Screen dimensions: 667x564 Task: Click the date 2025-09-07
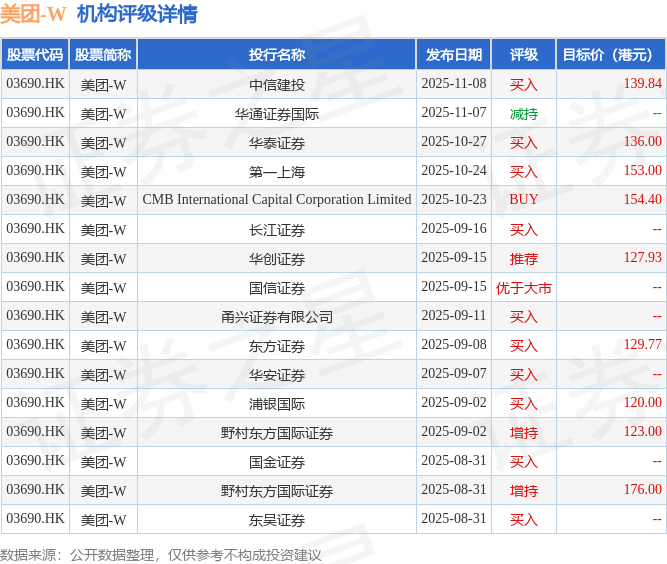[454, 373]
